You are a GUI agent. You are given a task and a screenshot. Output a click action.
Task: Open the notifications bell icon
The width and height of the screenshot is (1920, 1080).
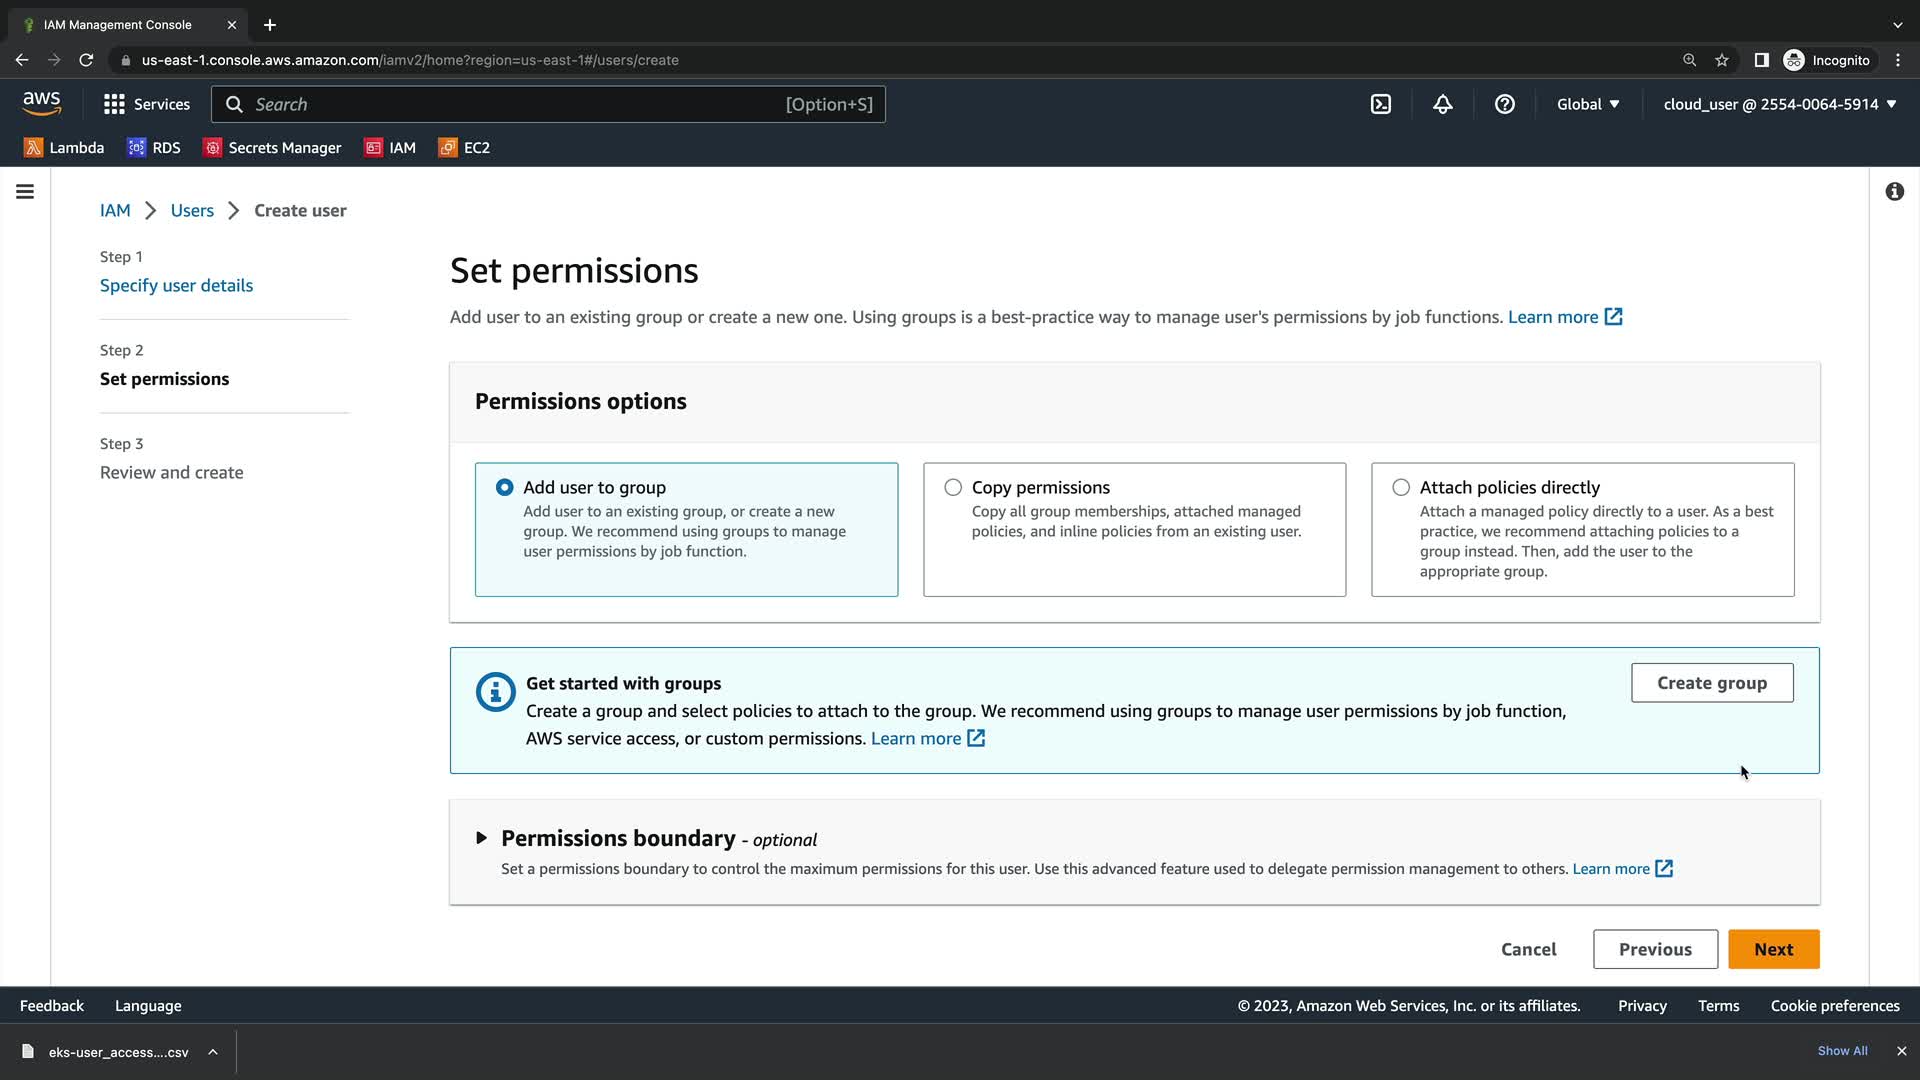coord(1442,104)
